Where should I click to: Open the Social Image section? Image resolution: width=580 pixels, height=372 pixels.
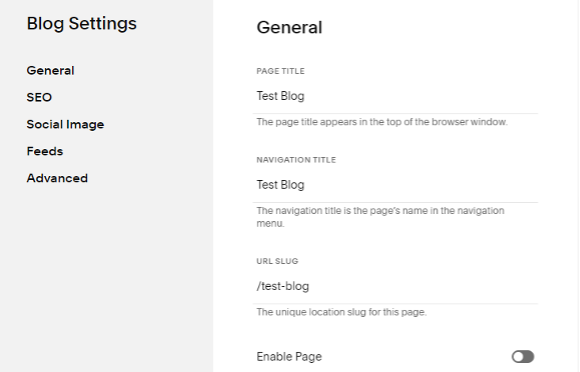point(65,124)
